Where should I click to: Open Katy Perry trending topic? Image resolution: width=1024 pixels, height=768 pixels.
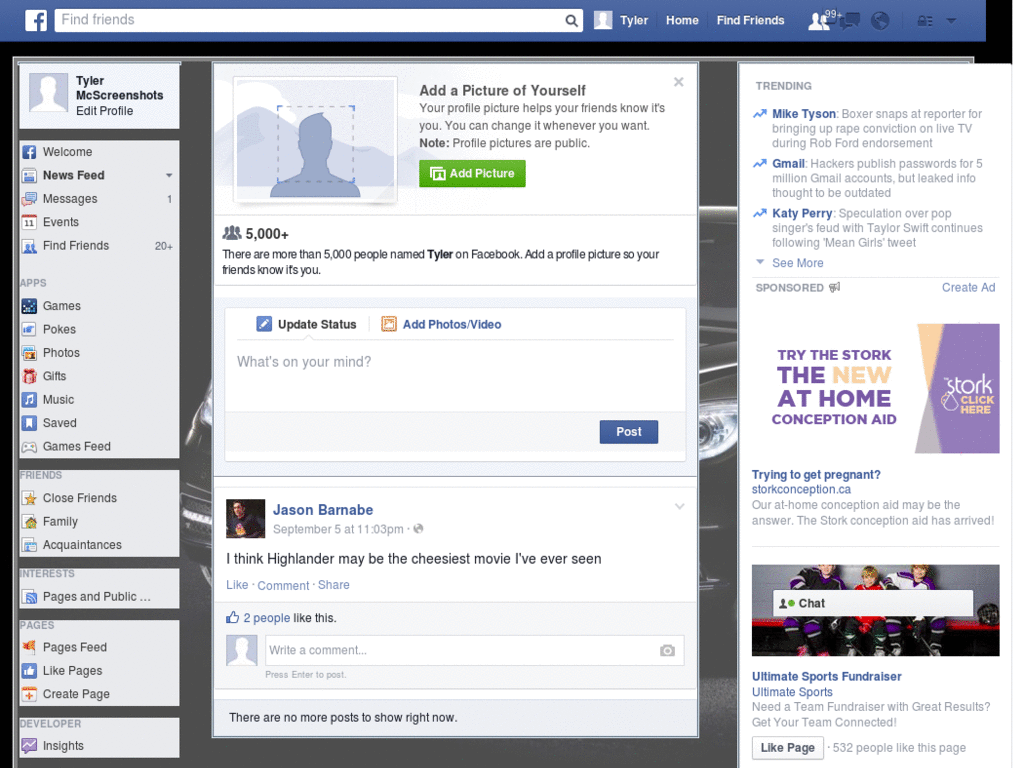tap(802, 213)
